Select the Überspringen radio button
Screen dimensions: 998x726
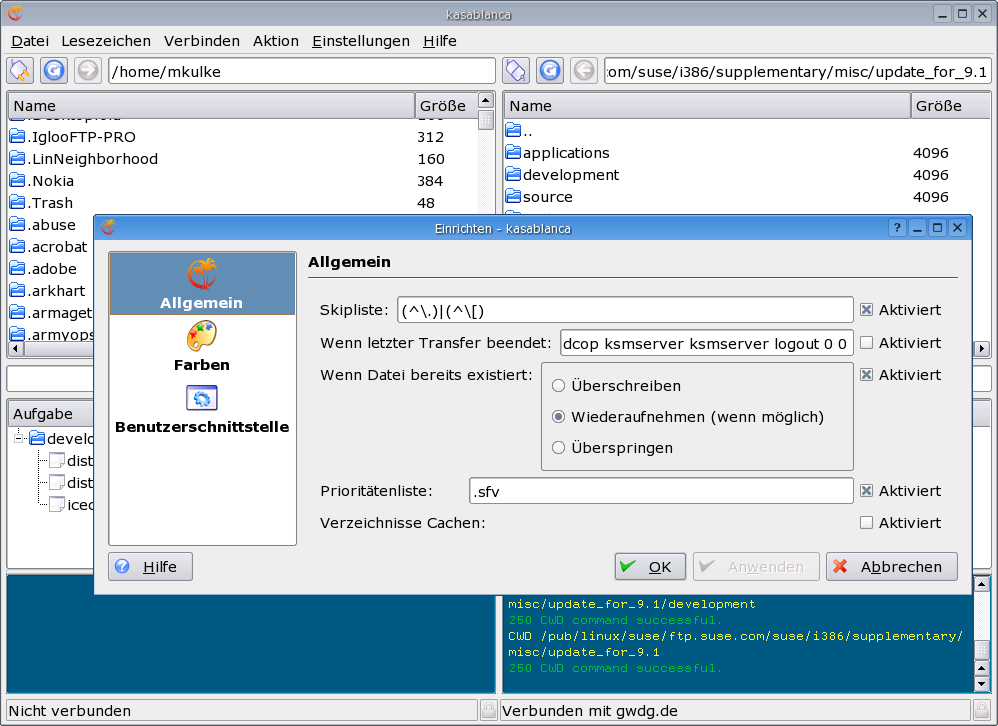point(558,448)
